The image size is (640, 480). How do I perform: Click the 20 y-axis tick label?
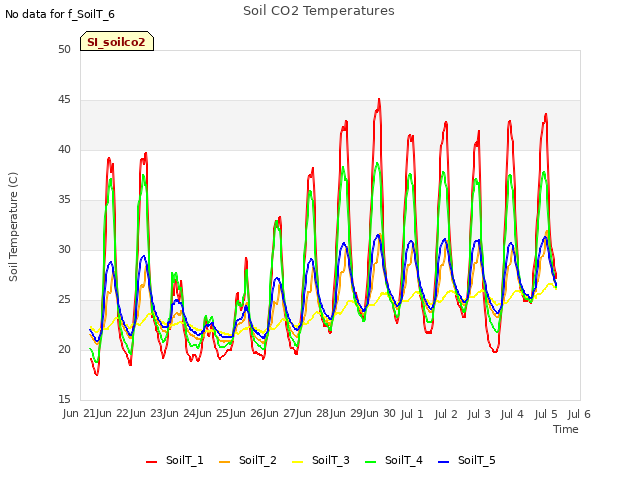64,349
